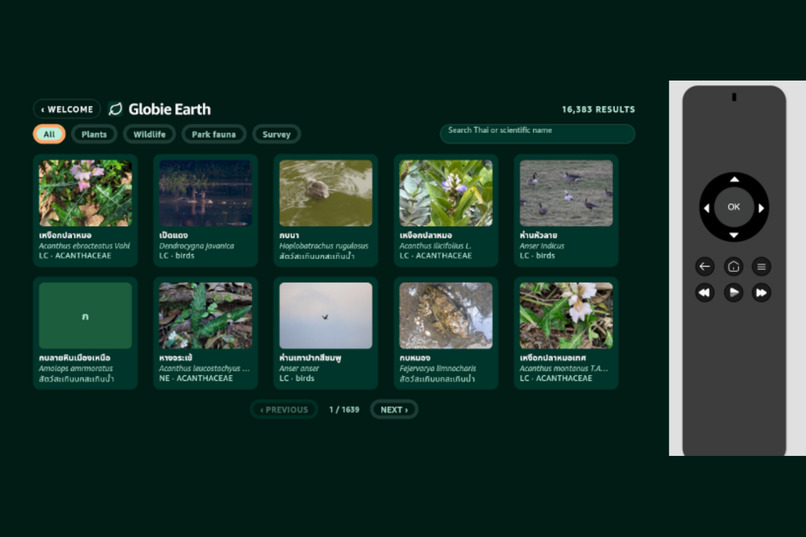The image size is (806, 537).
Task: Click the NE - ACANTHACEAE status label
Action: point(196,378)
